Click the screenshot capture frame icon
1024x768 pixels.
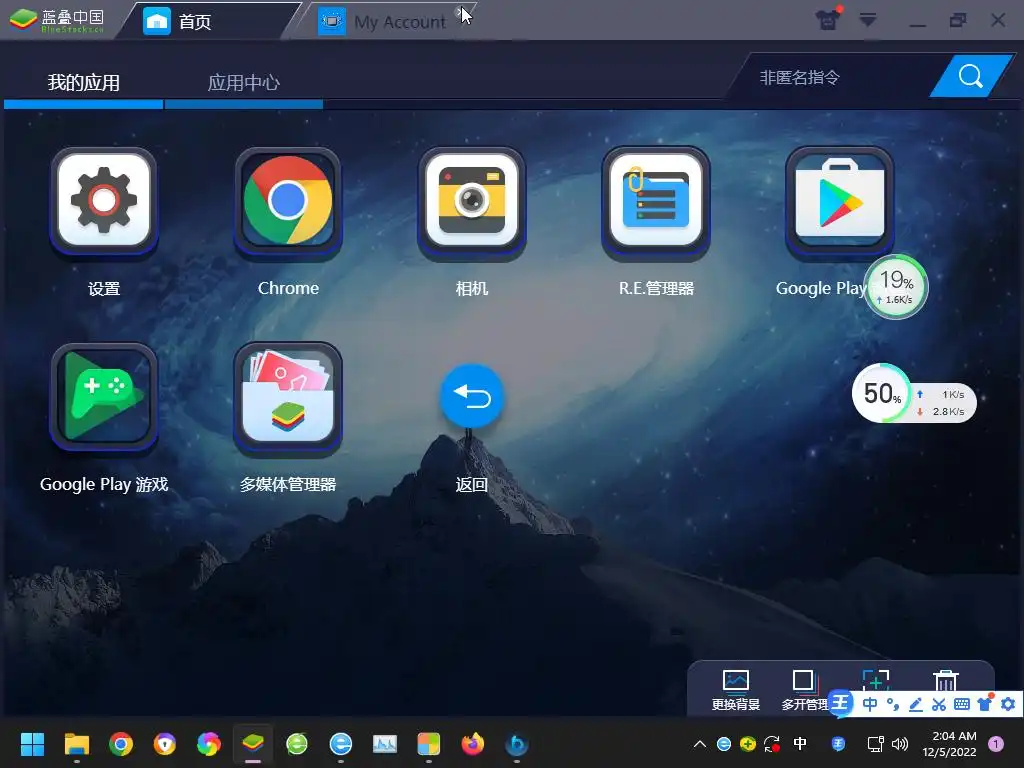(876, 679)
